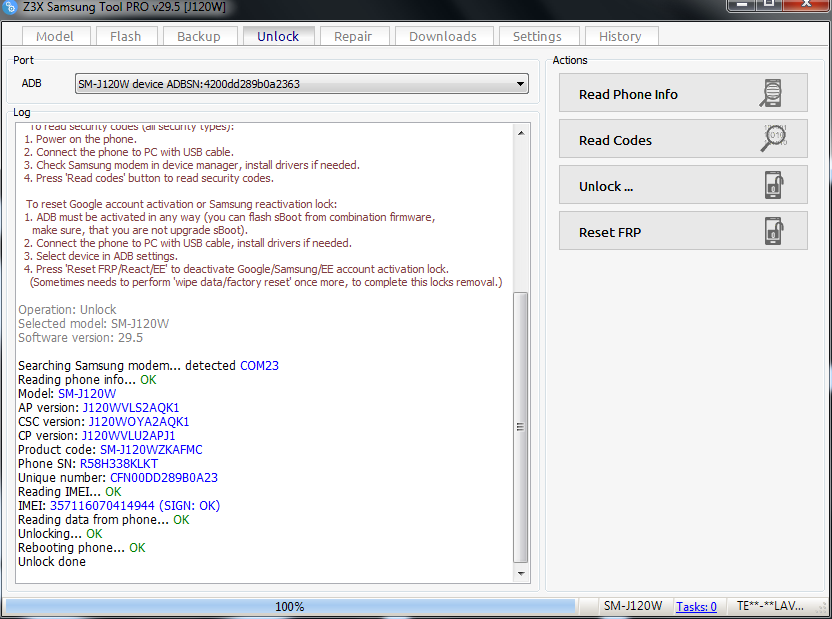Click the AP version J120WVLS2AQK1 value
Screen dimensions: 832x619
(x=131, y=407)
